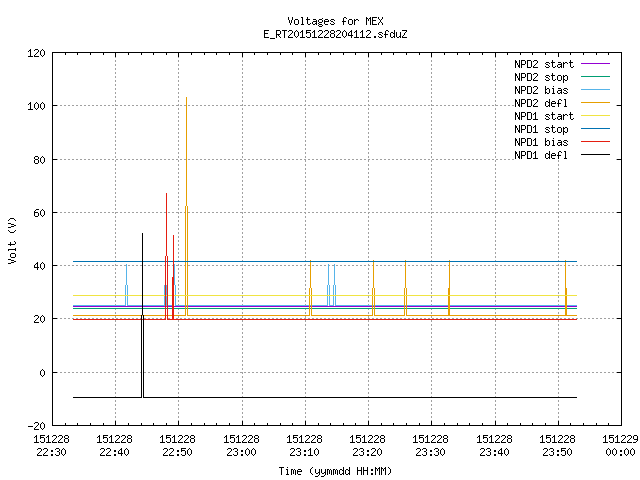Click the 'NPD2 bias' legend label
The height and width of the screenshot is (480, 640).
coord(541,90)
